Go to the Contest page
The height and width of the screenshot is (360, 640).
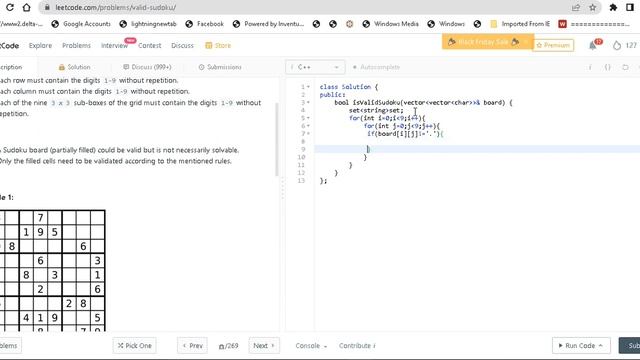[x=149, y=45]
